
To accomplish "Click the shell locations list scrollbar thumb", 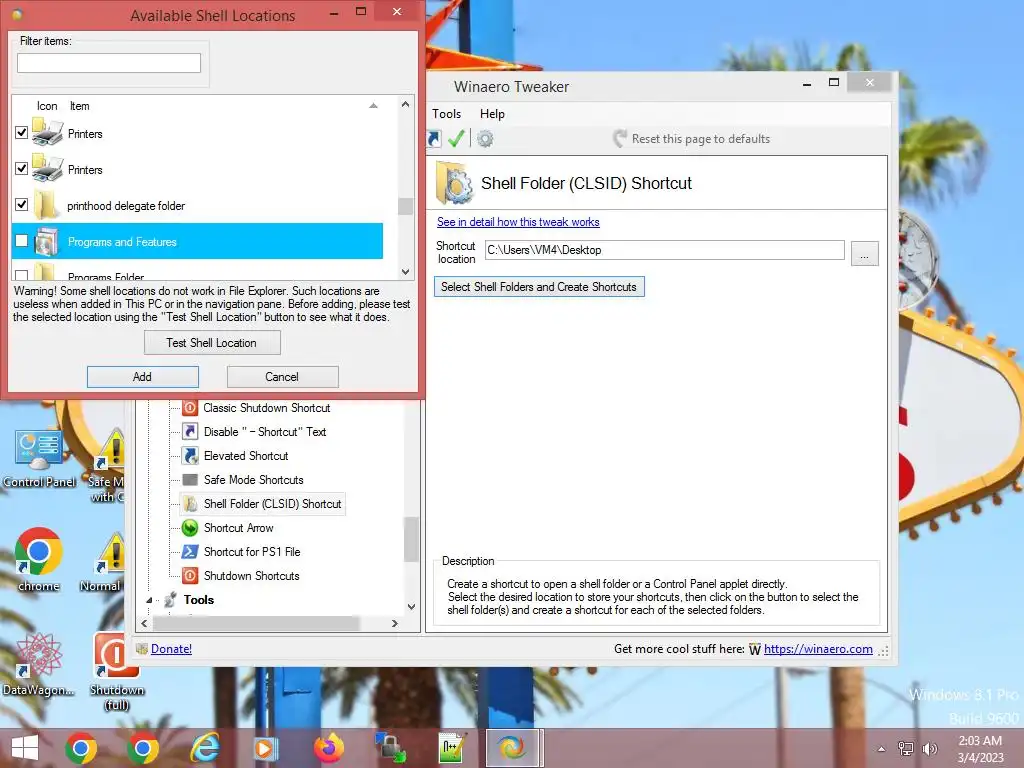I will [x=406, y=206].
